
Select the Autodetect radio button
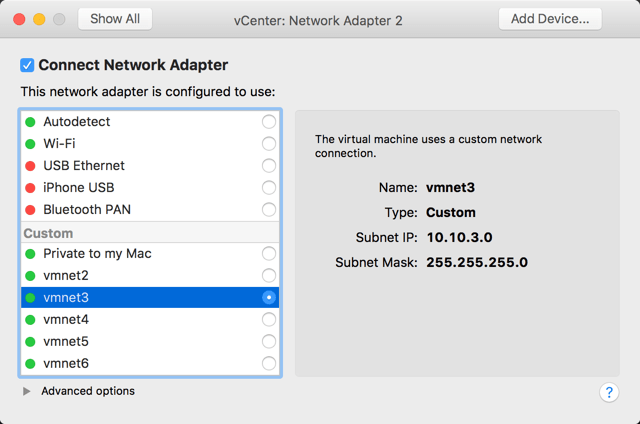268,122
